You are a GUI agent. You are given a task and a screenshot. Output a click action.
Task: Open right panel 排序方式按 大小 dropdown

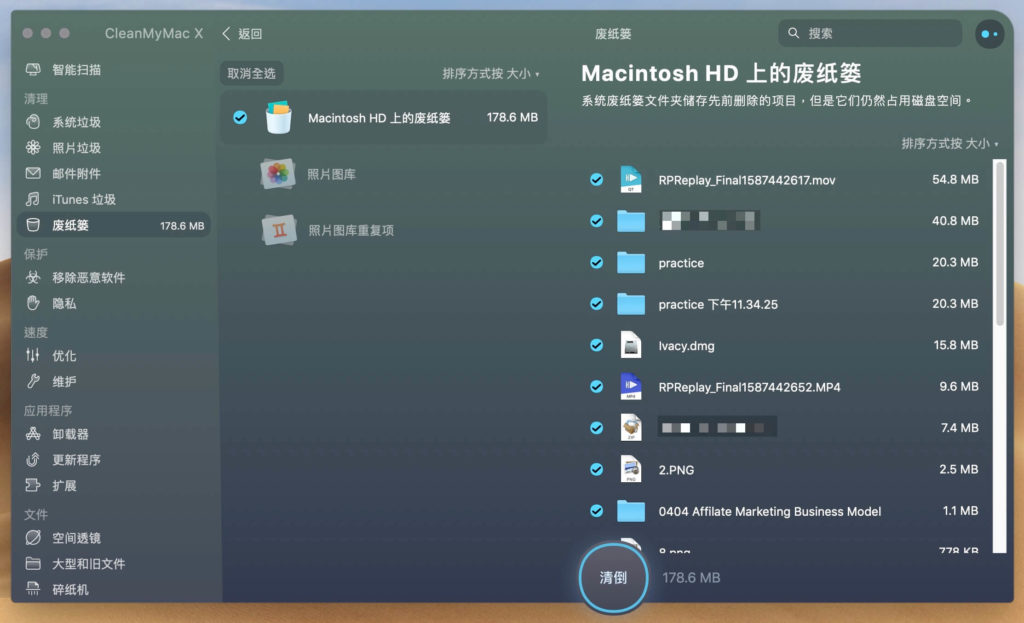(950, 144)
